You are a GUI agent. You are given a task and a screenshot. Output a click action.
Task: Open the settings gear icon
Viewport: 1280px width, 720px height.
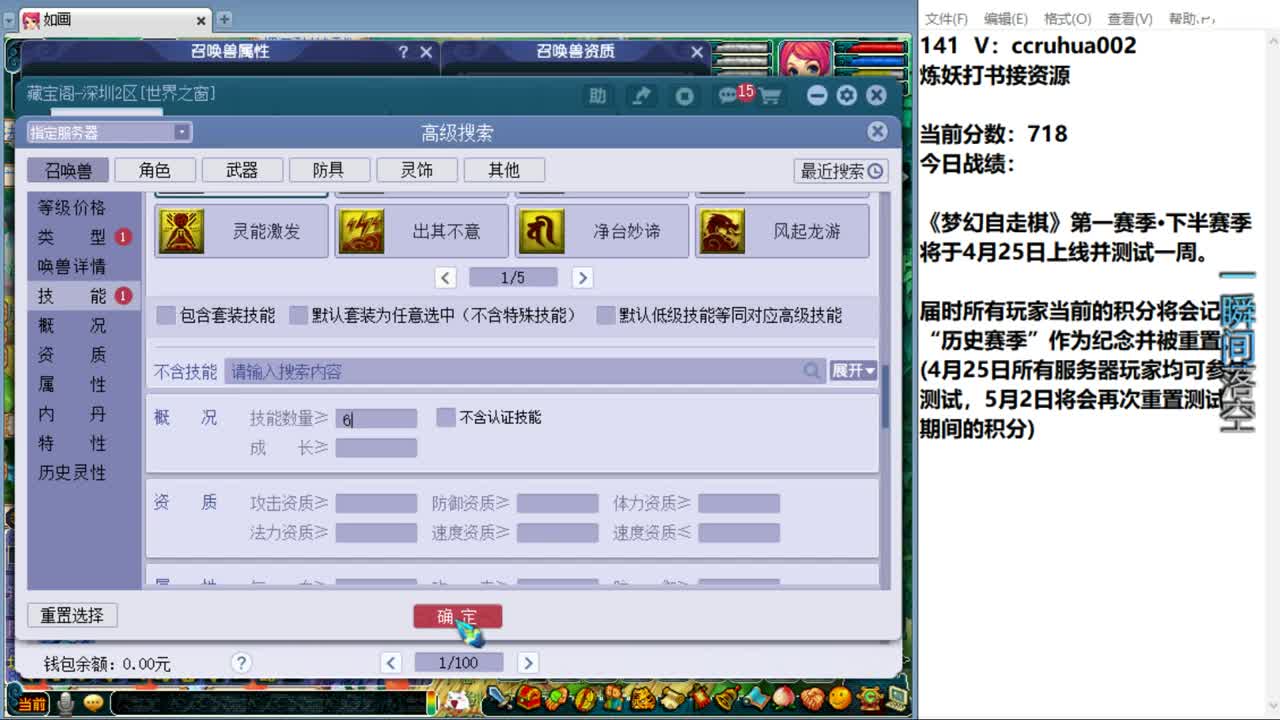[847, 95]
